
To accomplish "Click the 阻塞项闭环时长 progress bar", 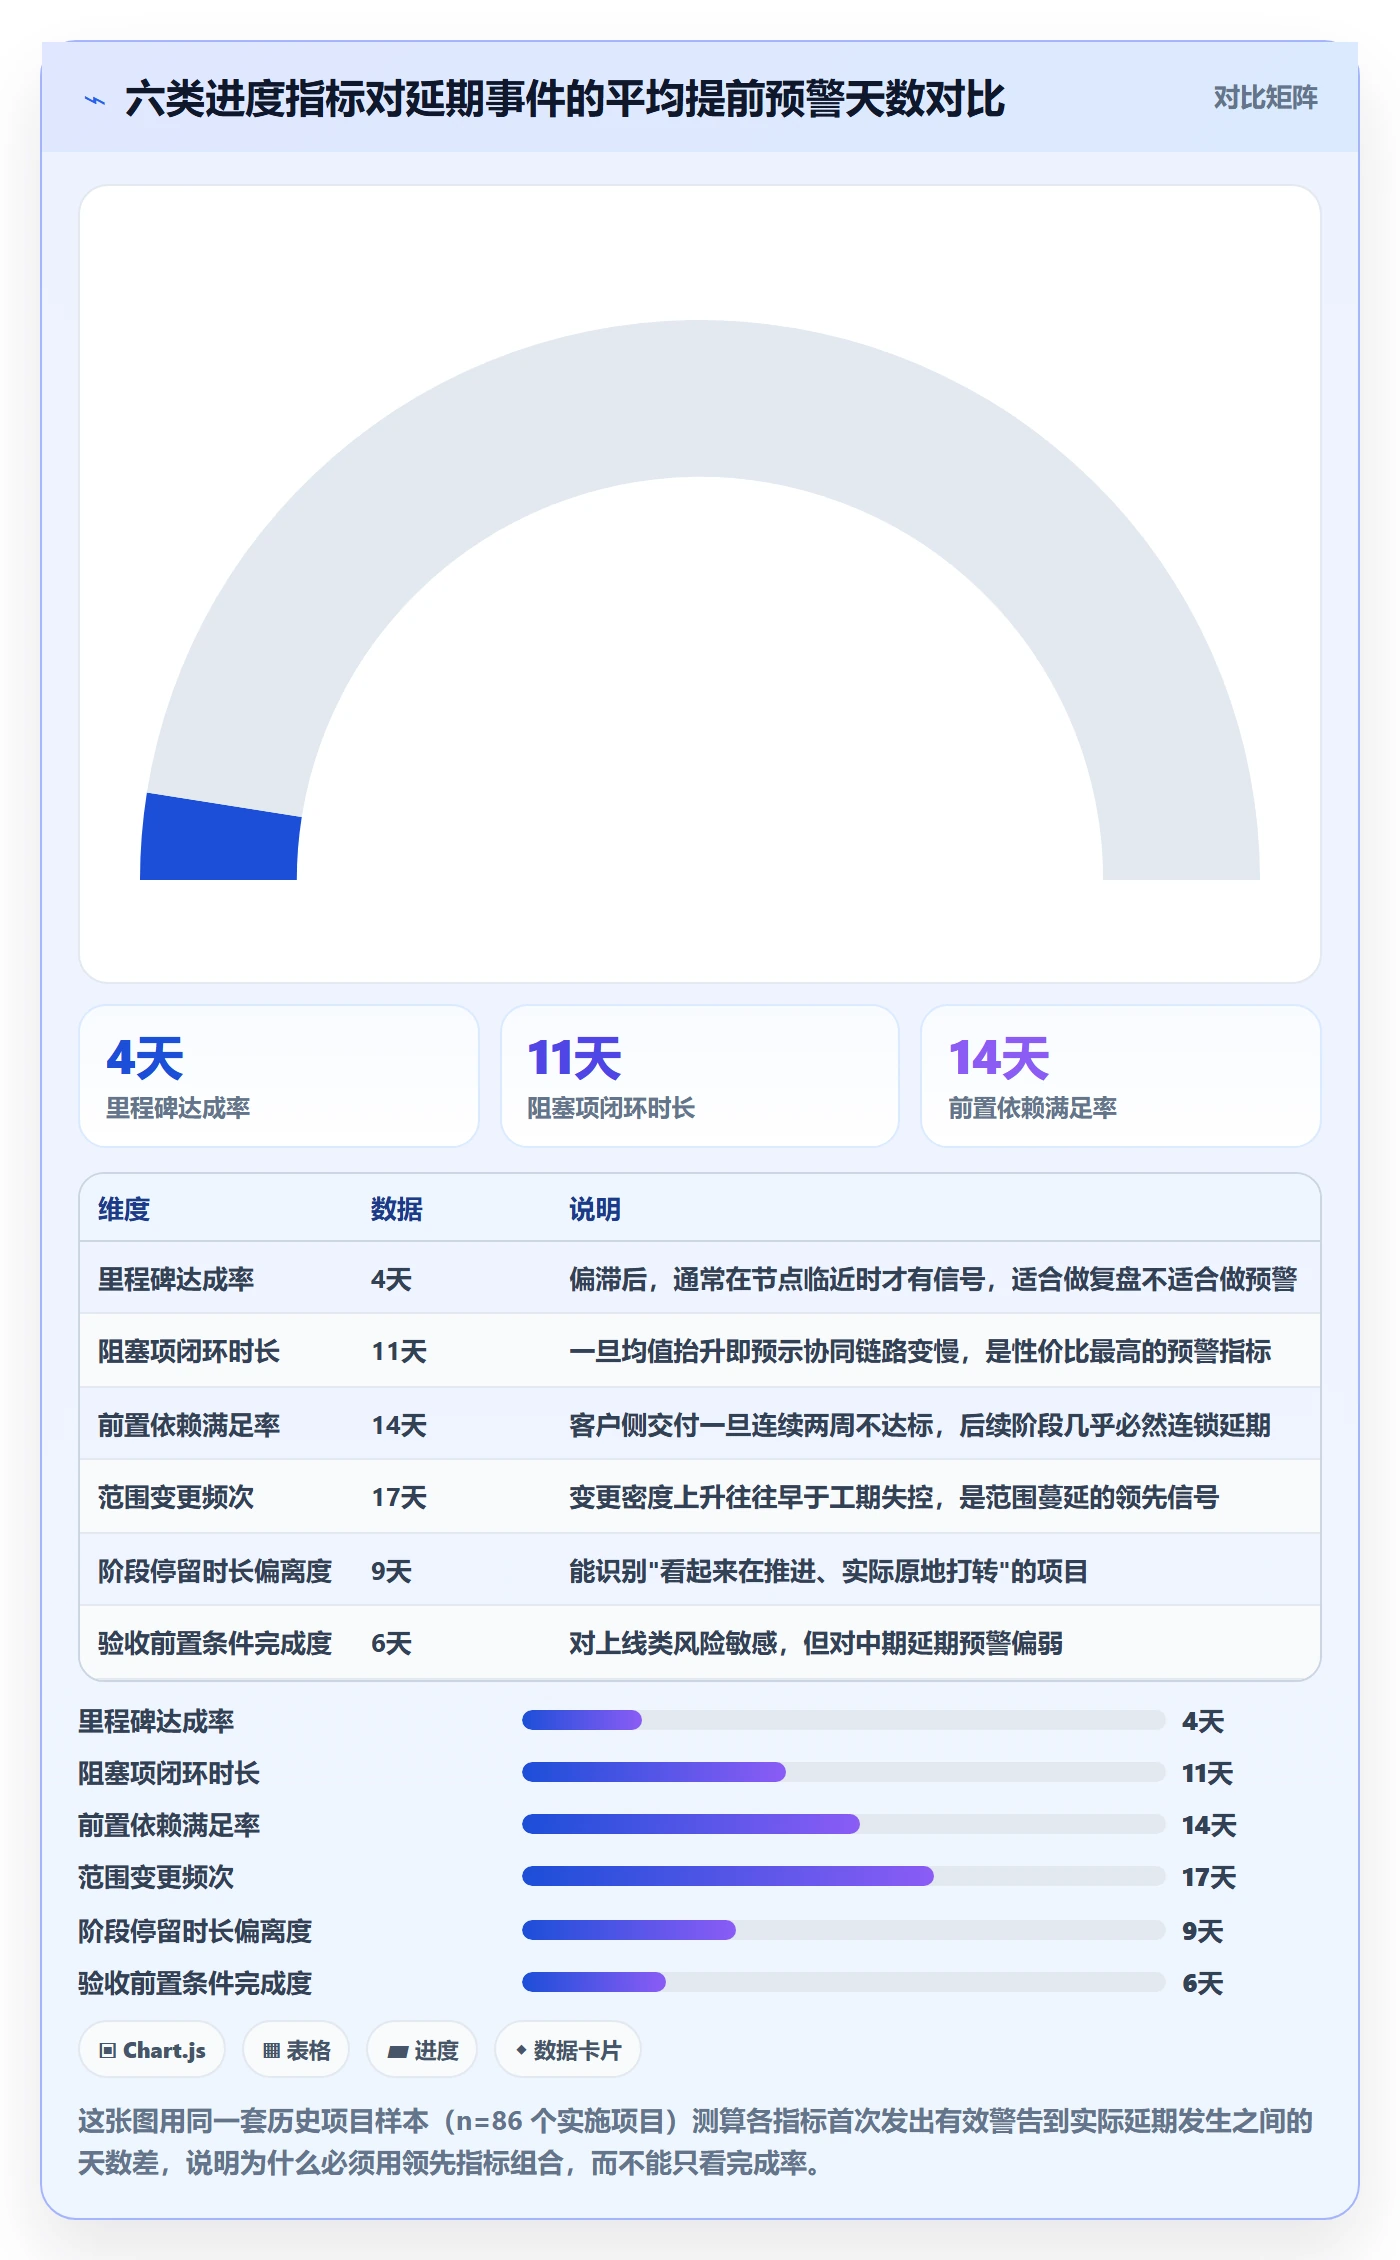I will 844,1772.
